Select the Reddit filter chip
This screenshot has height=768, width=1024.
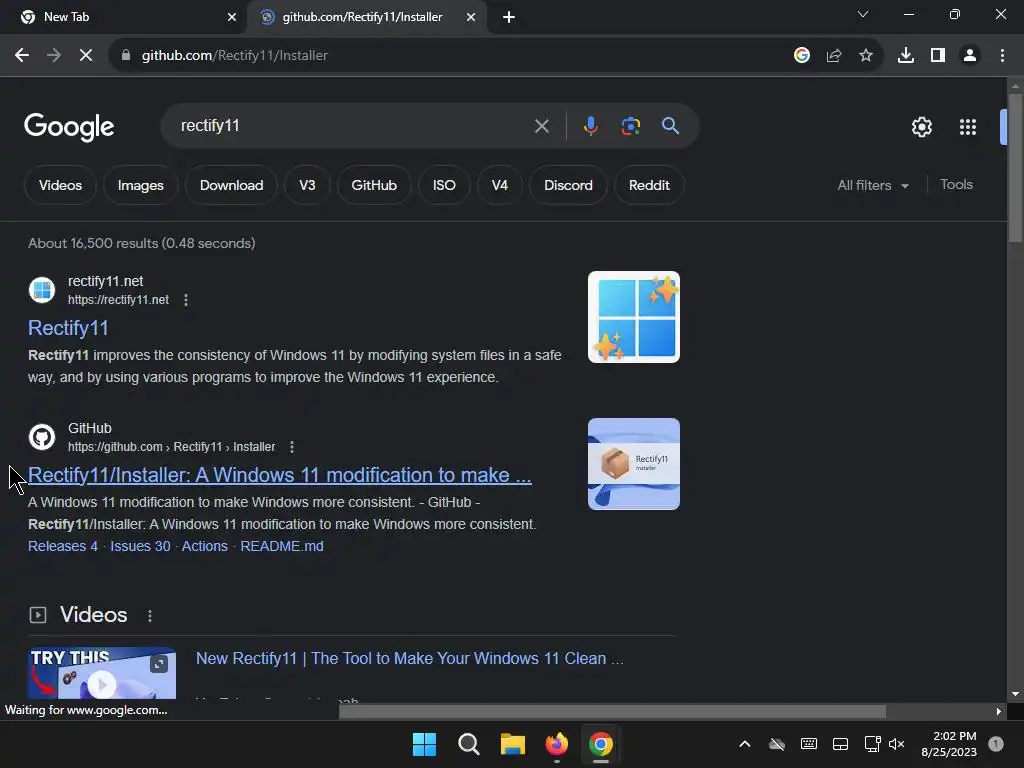(x=649, y=185)
